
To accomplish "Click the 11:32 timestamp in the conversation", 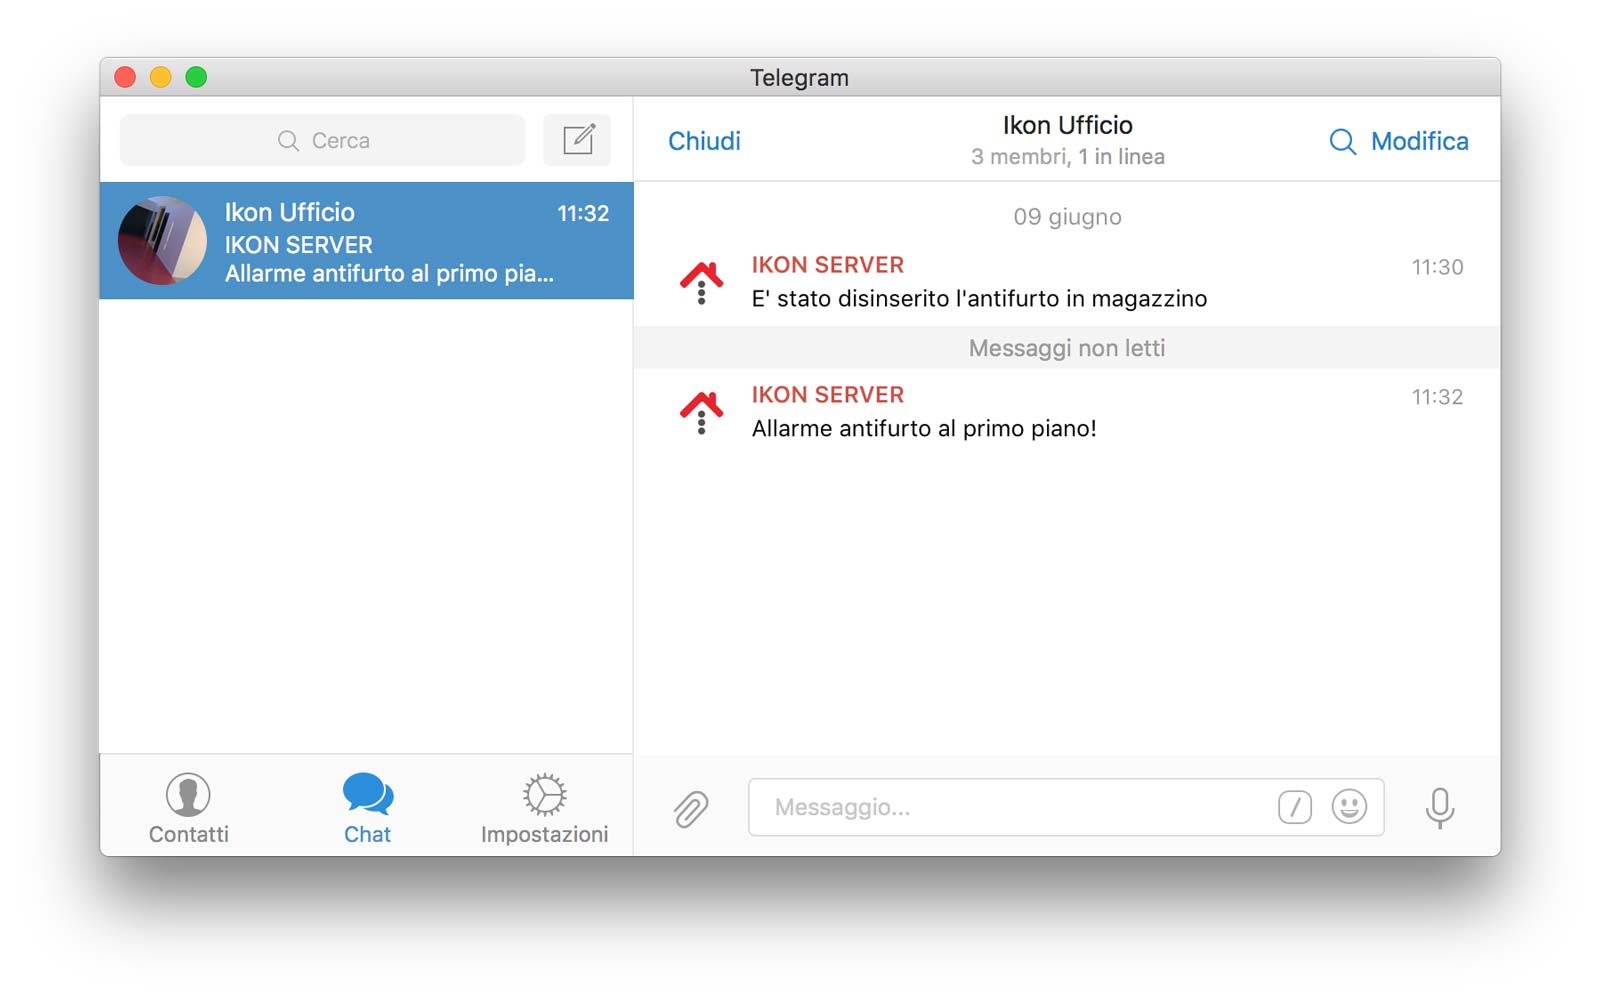I will click(x=1437, y=397).
